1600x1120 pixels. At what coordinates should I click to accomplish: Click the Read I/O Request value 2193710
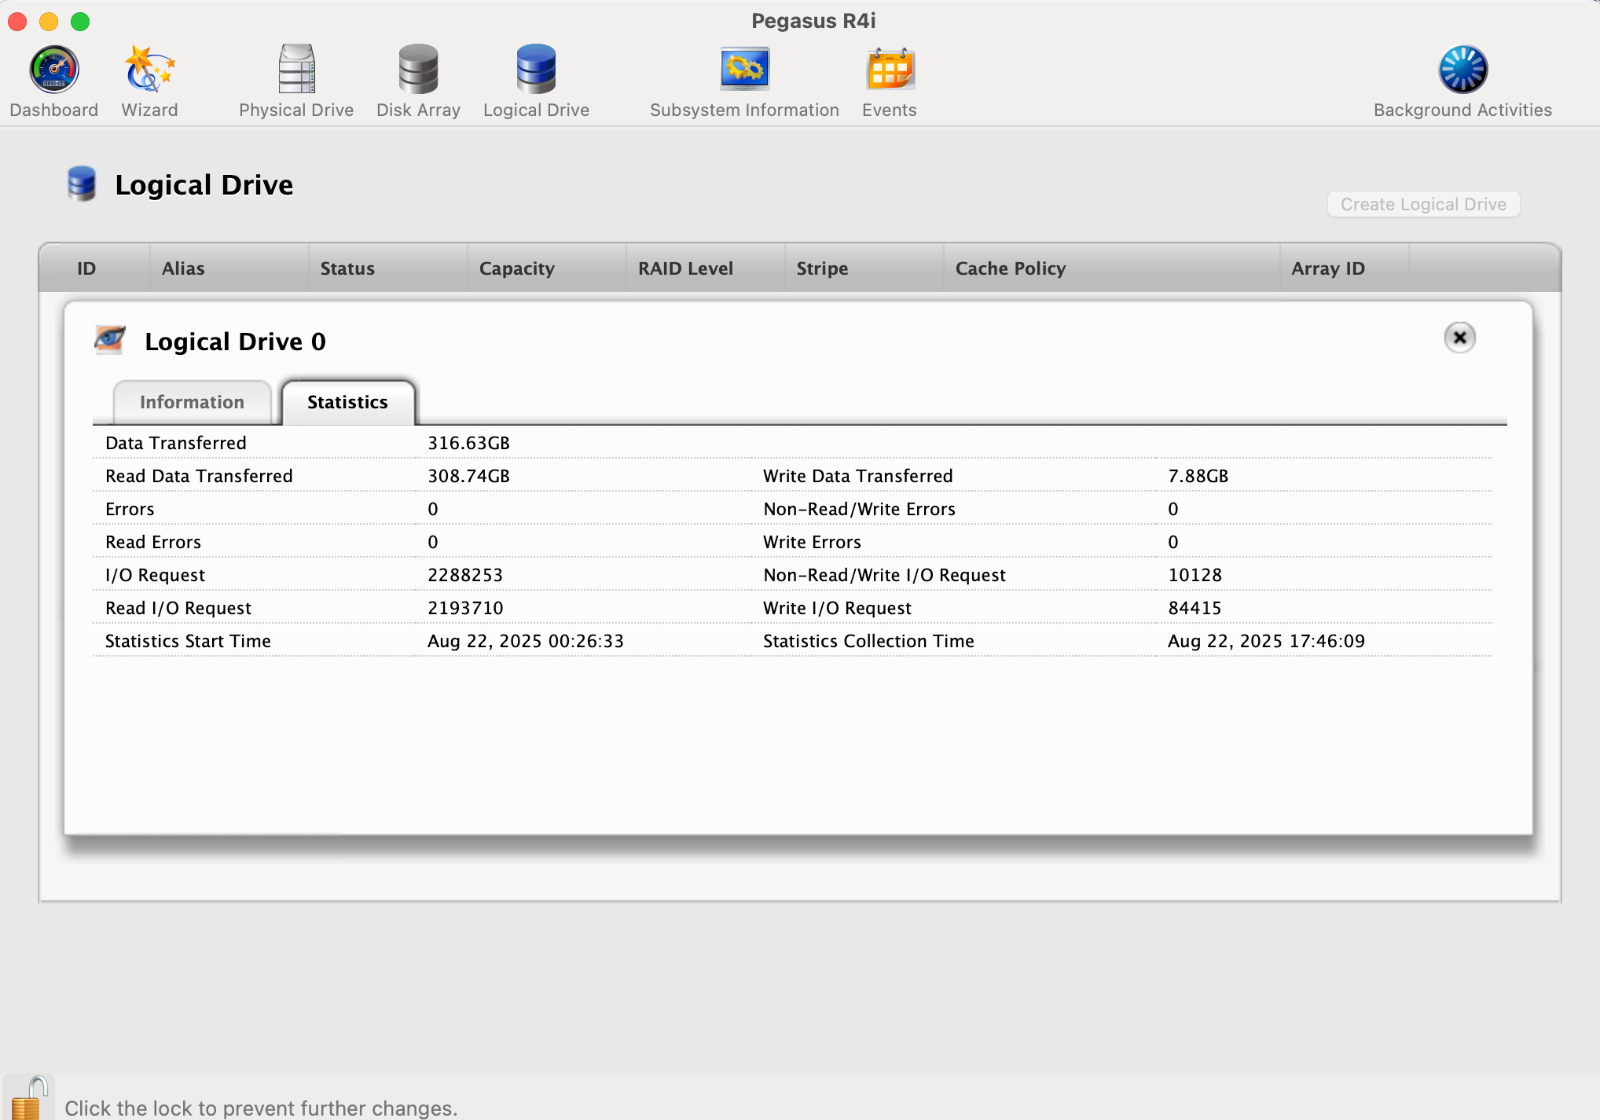(x=465, y=608)
